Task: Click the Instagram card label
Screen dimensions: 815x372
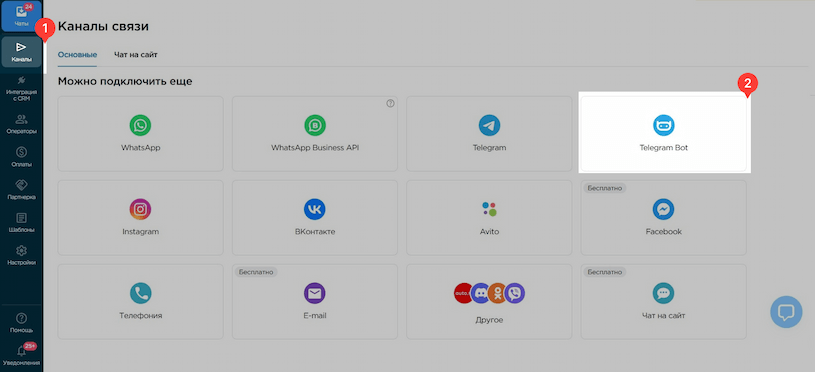Action: [x=140, y=232]
